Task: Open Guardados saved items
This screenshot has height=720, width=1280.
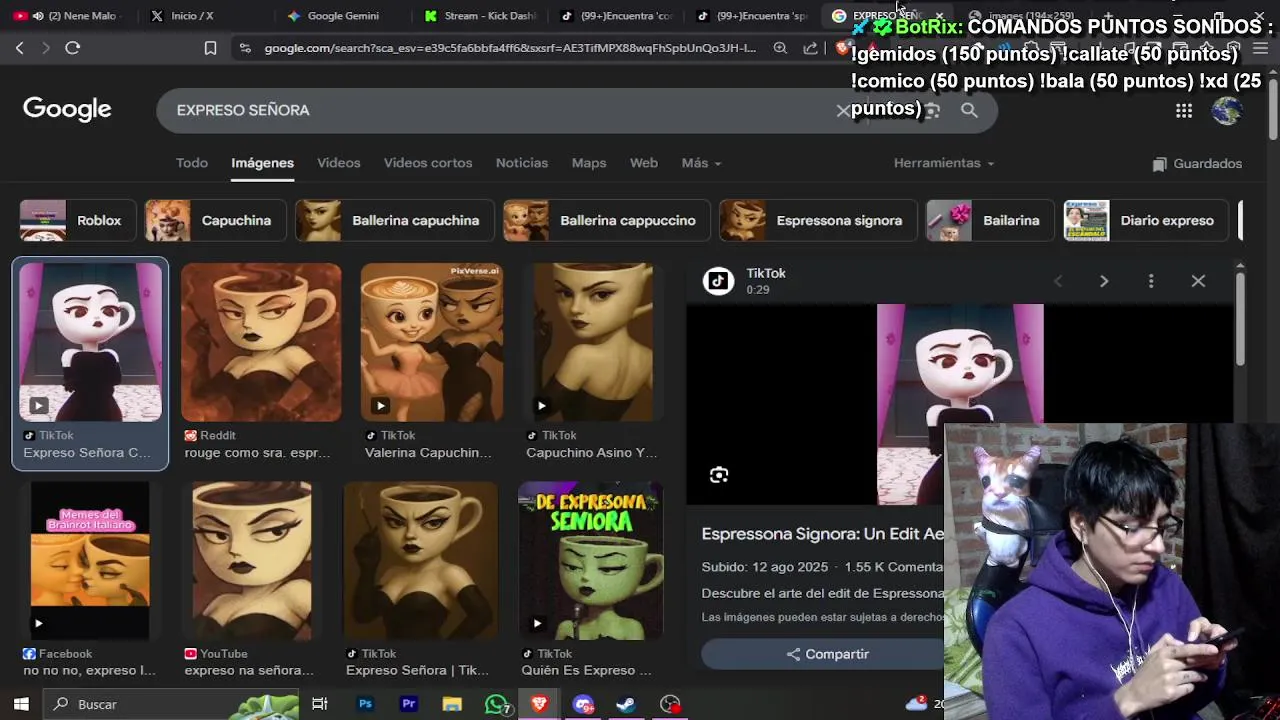Action: coord(1197,163)
